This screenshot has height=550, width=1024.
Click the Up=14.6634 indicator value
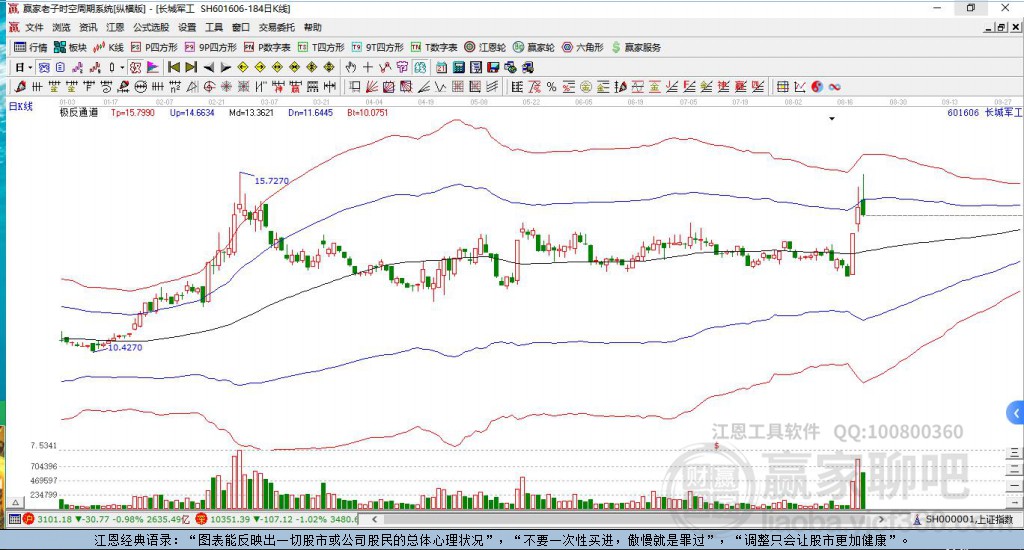tap(192, 112)
